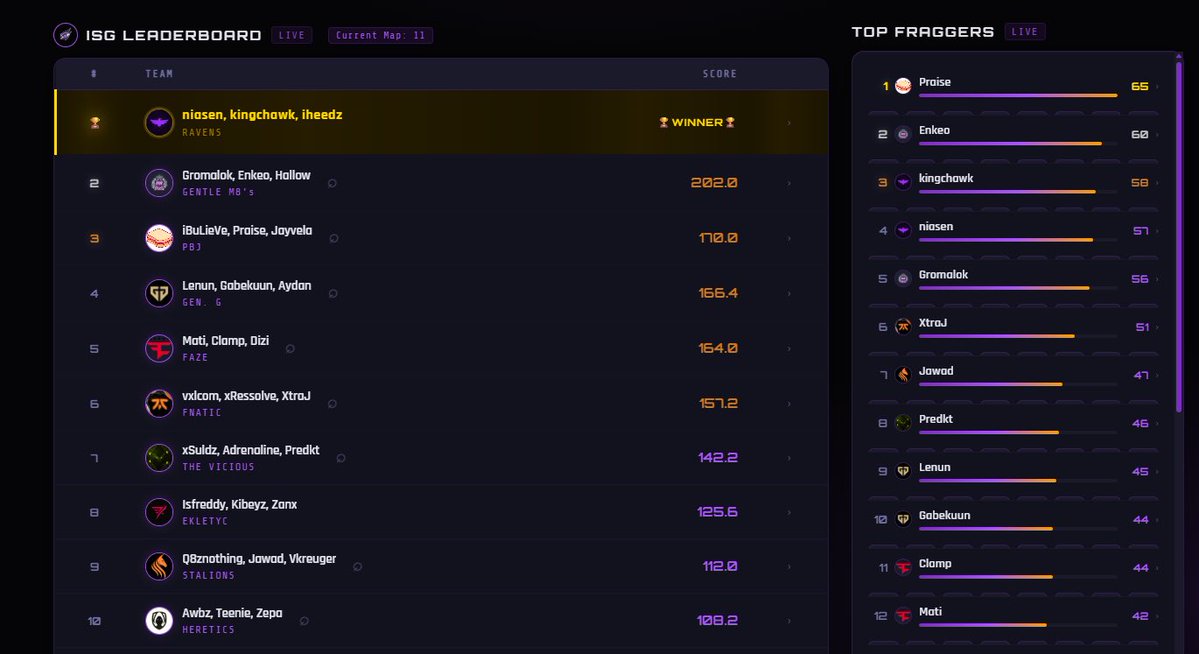Click player name Gabekuun in Top Fraggers
This screenshot has width=1199, height=654.
pyautogui.click(x=944, y=516)
